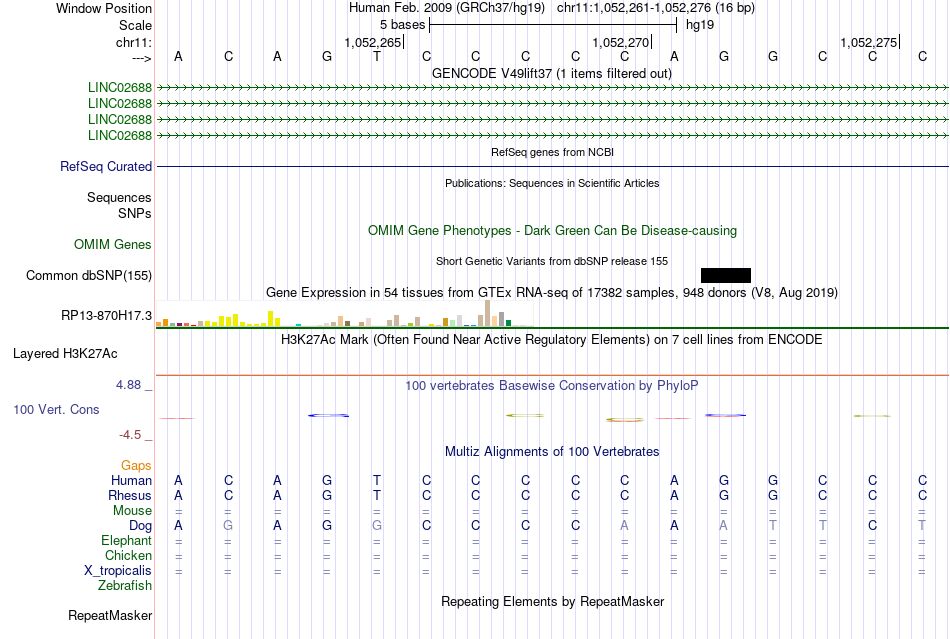Select the Scale track label
Screen dimensions: 950x639
135,25
